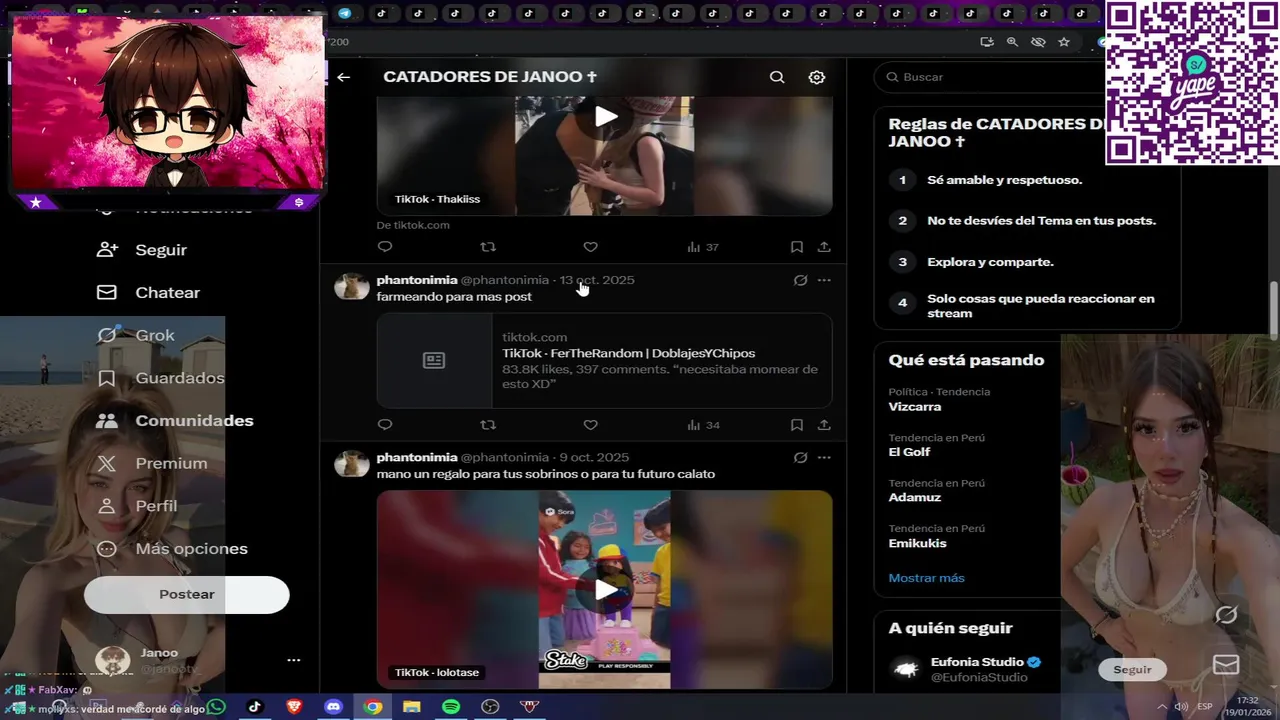Select Comunidades in the sidebar
The height and width of the screenshot is (720, 1280).
coord(175,421)
